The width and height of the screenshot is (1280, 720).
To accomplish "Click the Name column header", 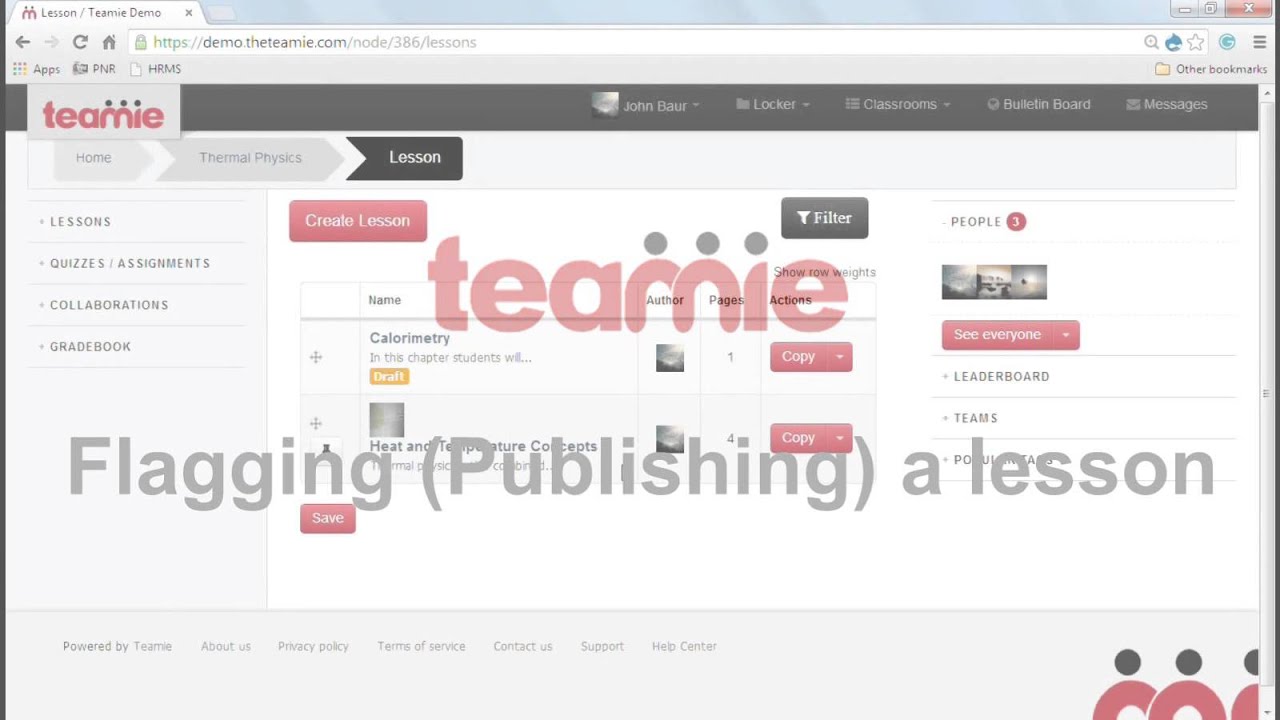I will [384, 300].
